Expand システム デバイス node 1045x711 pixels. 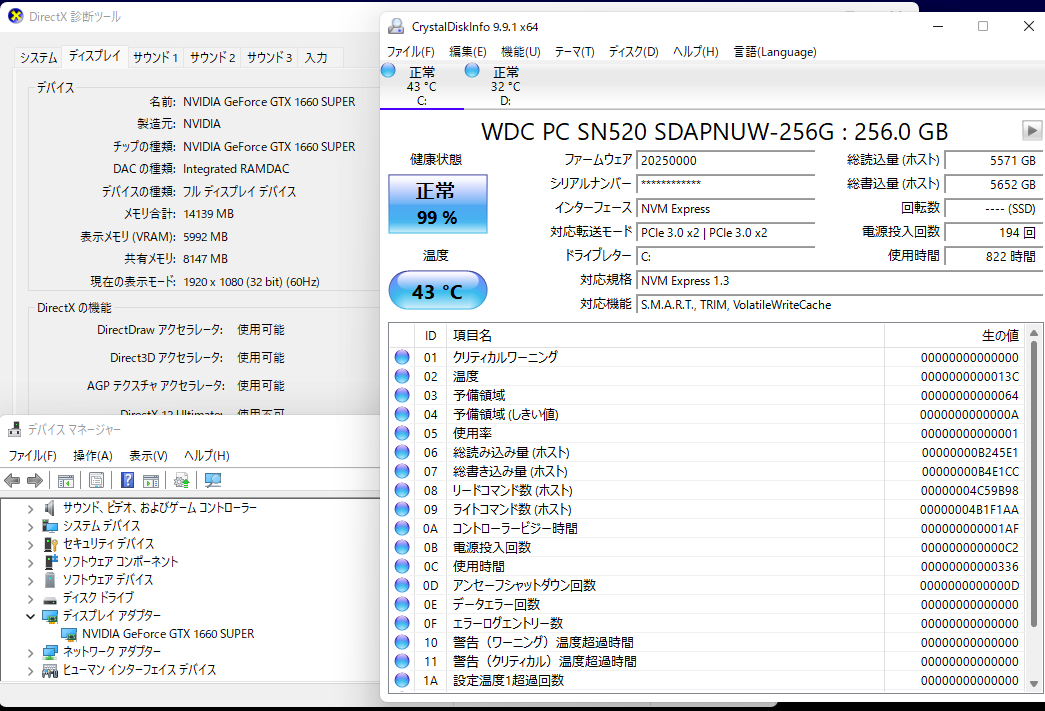30,526
